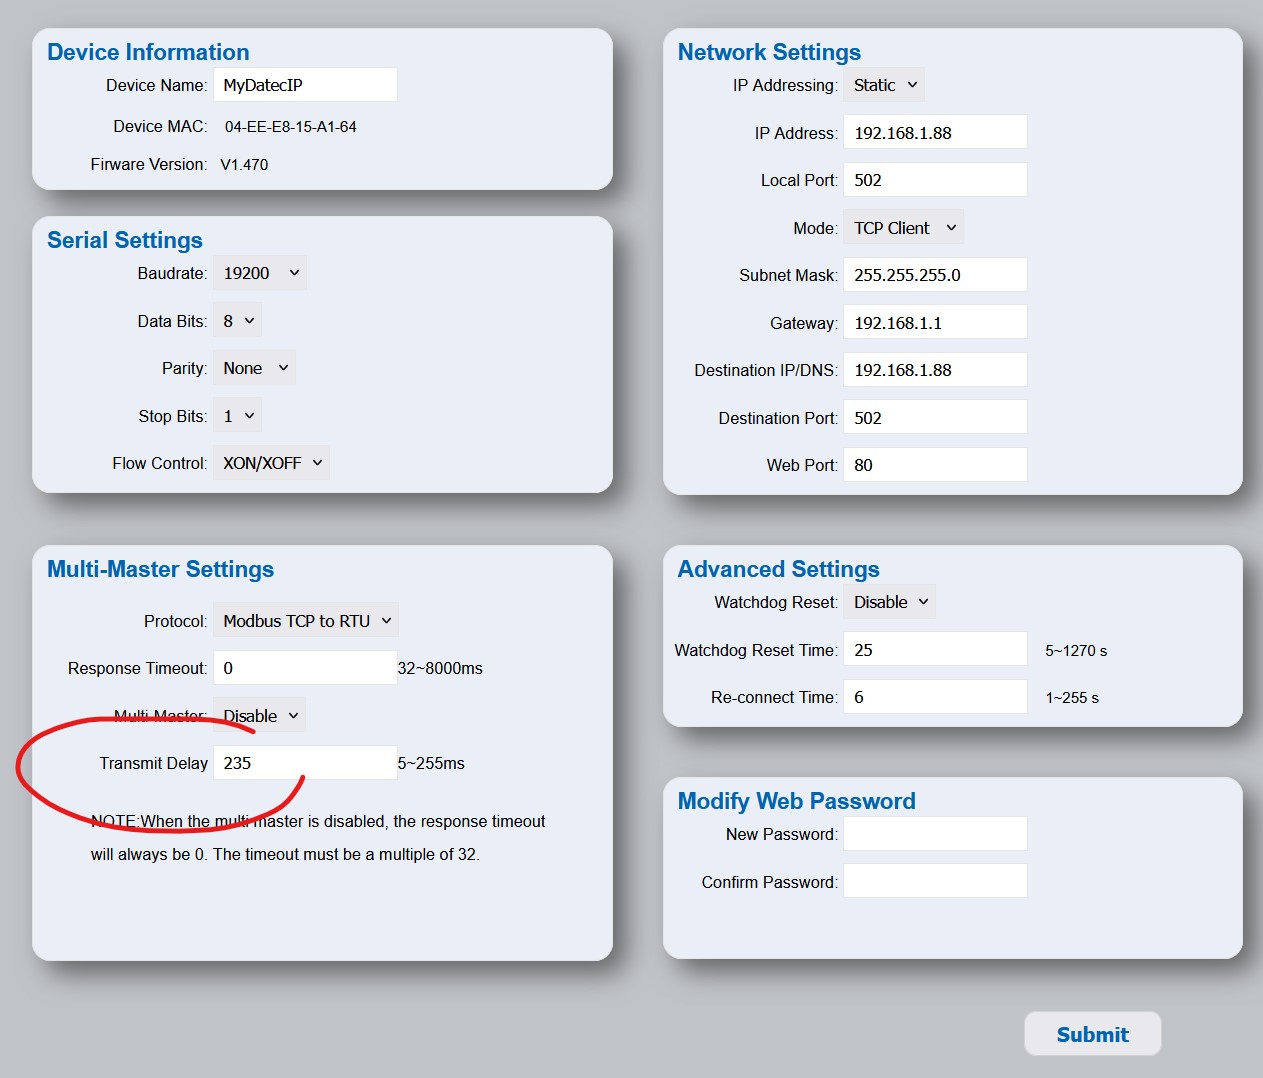Click the Transmit Delay field
This screenshot has width=1263, height=1078.
pos(305,763)
